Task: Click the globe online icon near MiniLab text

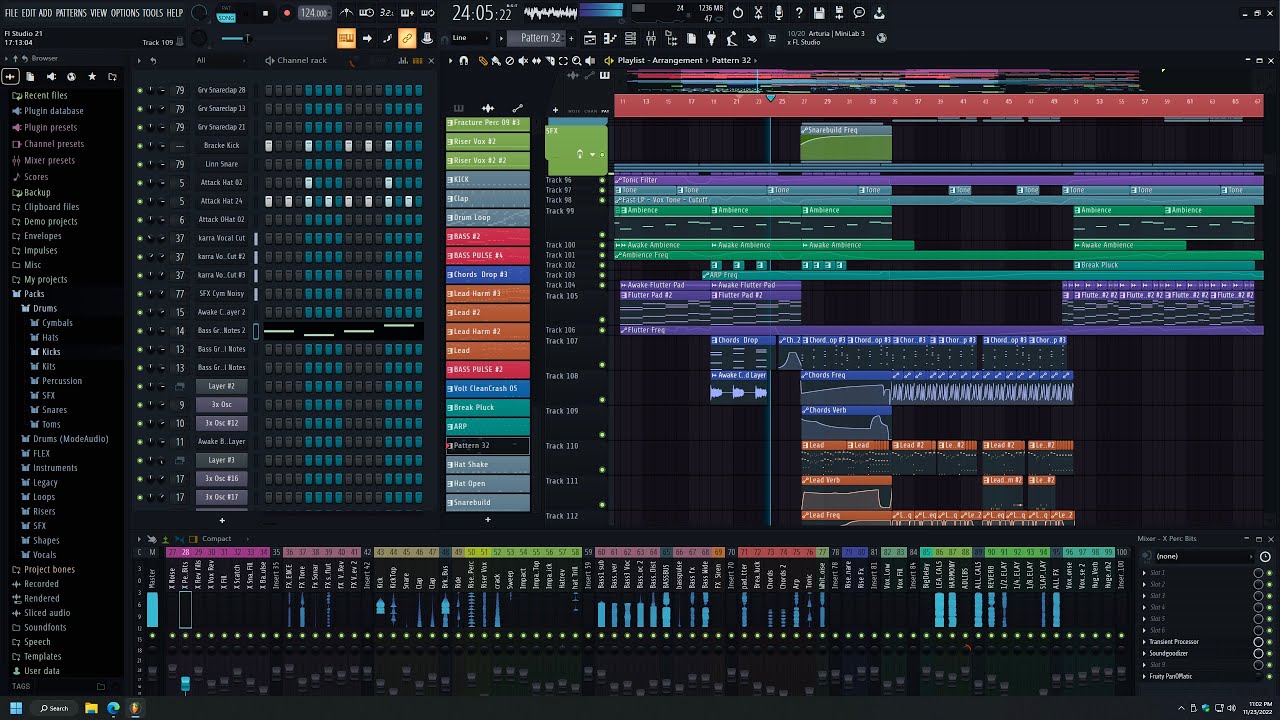Action: [881, 38]
